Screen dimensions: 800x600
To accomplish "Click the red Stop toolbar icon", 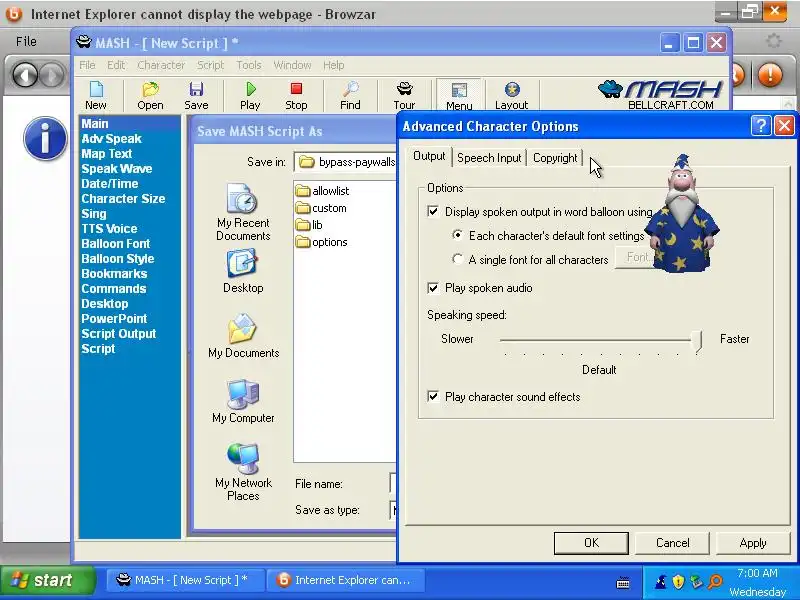I will click(296, 96).
